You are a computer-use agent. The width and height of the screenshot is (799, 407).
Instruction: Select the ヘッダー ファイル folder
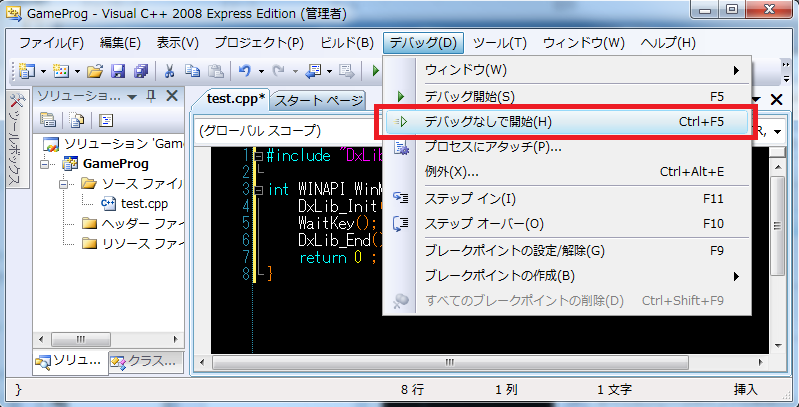pos(133,224)
